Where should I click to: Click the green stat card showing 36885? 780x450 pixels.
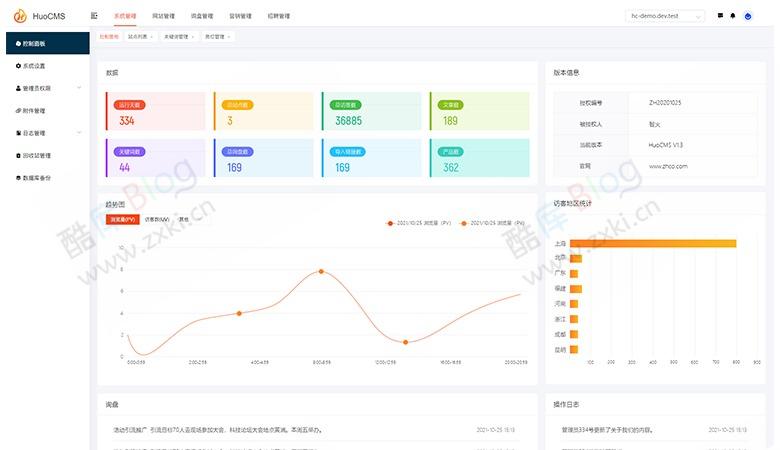click(x=372, y=111)
